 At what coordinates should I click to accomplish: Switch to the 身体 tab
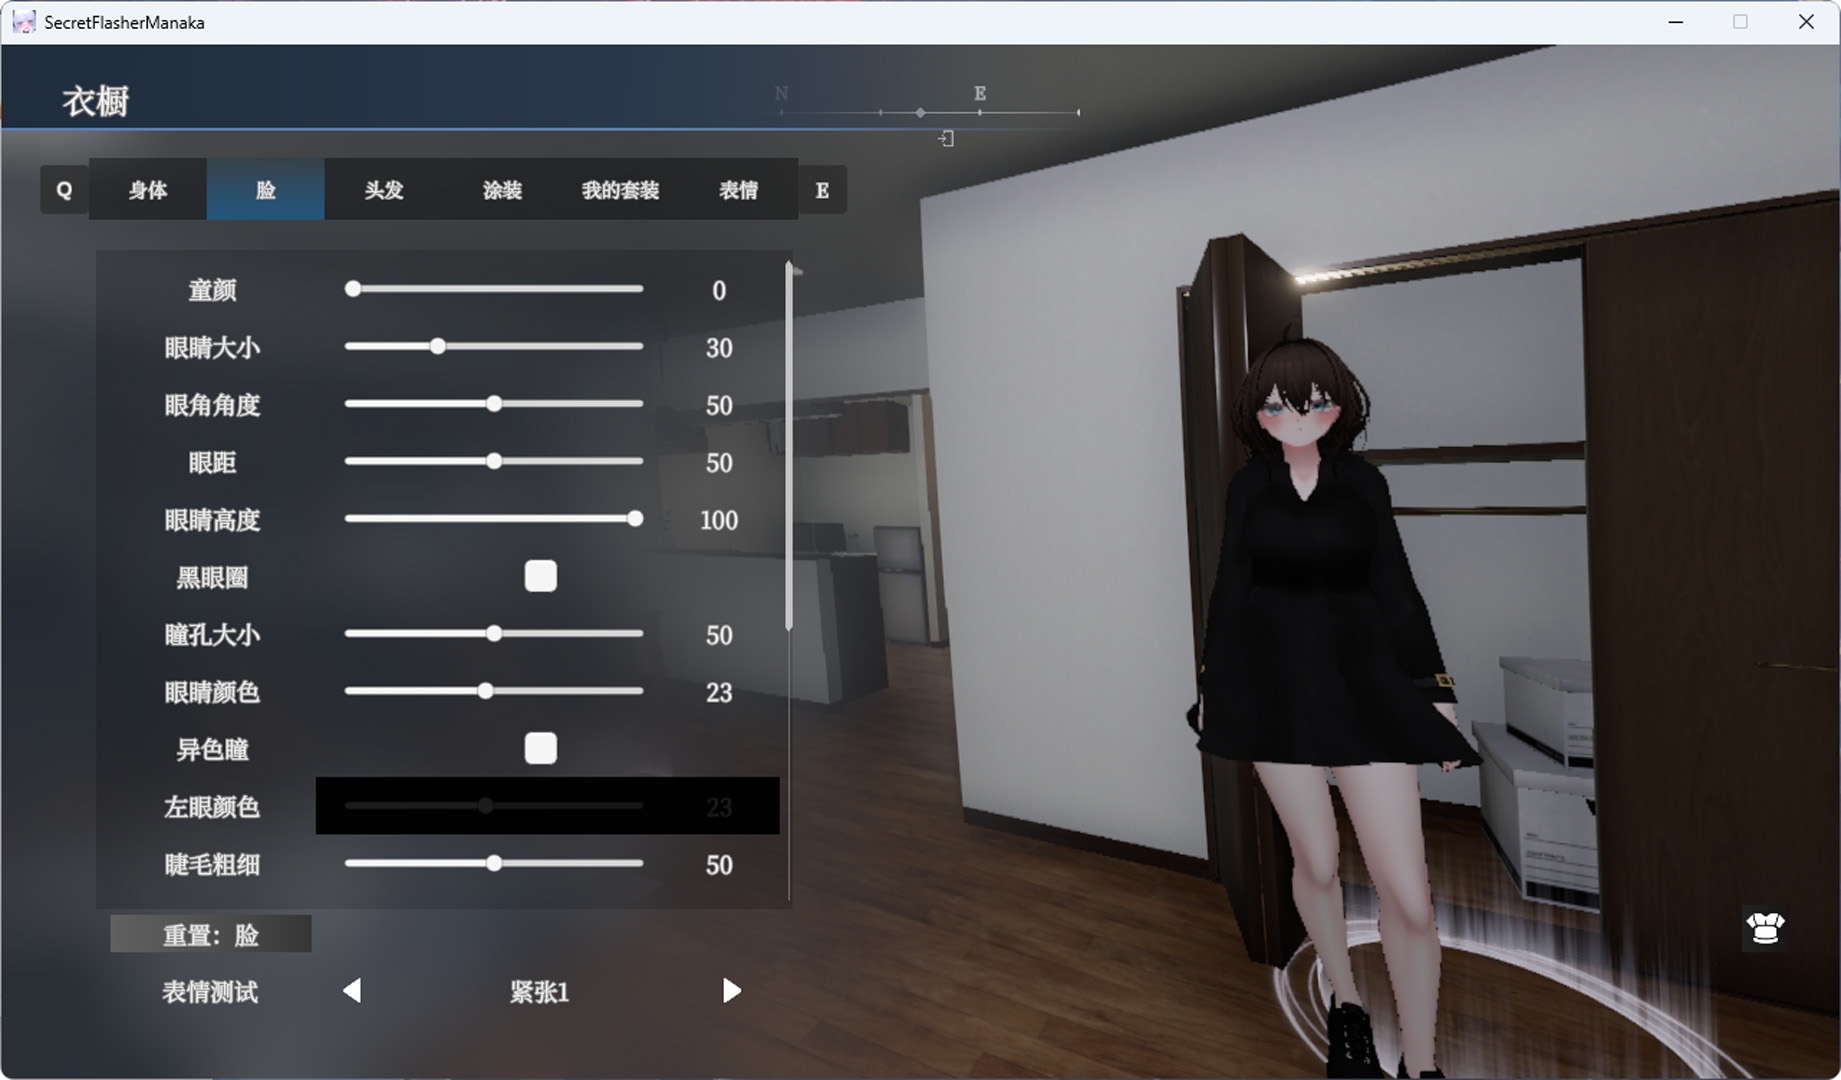pos(148,190)
